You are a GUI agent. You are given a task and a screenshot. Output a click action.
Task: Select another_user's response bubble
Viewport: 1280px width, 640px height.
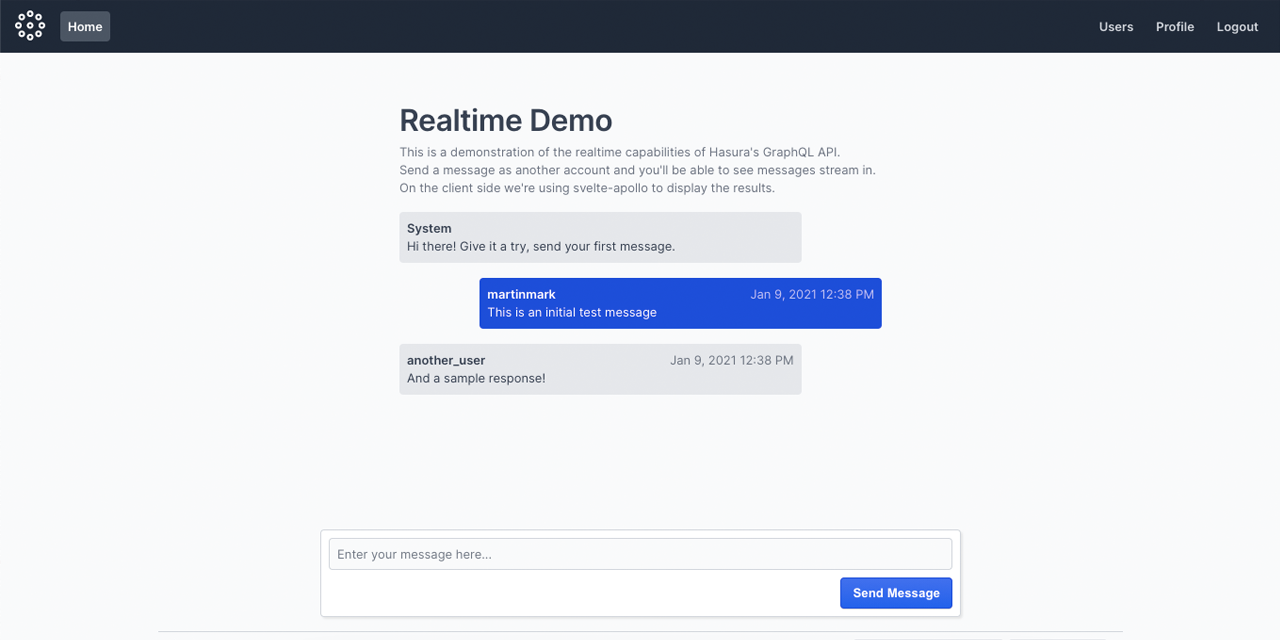coord(600,369)
